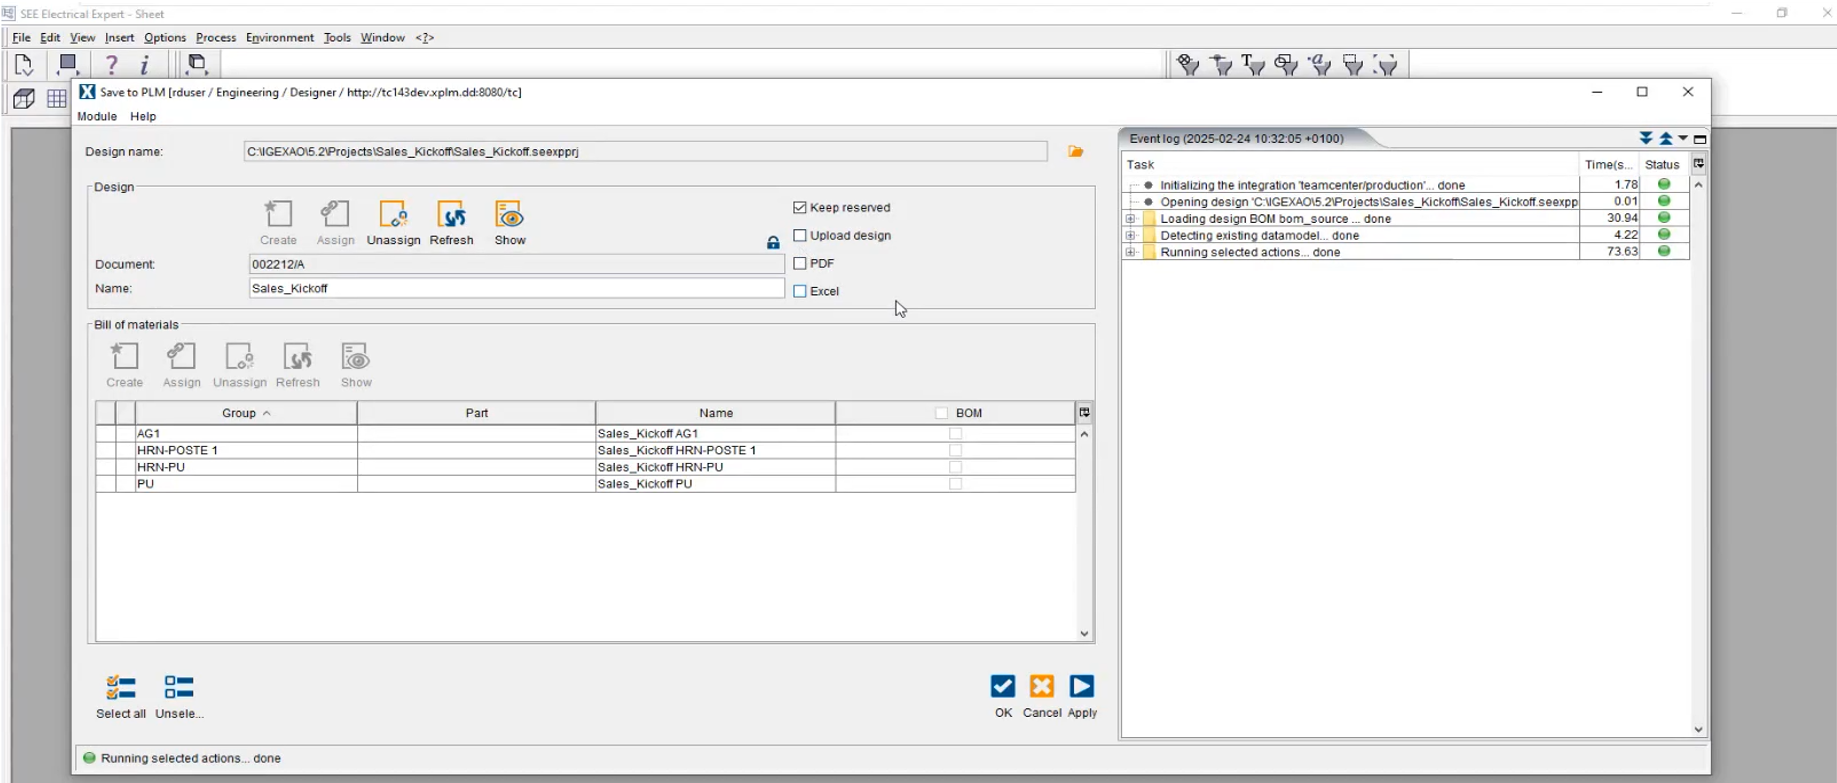Click the Refresh icon in Design section

[451, 216]
